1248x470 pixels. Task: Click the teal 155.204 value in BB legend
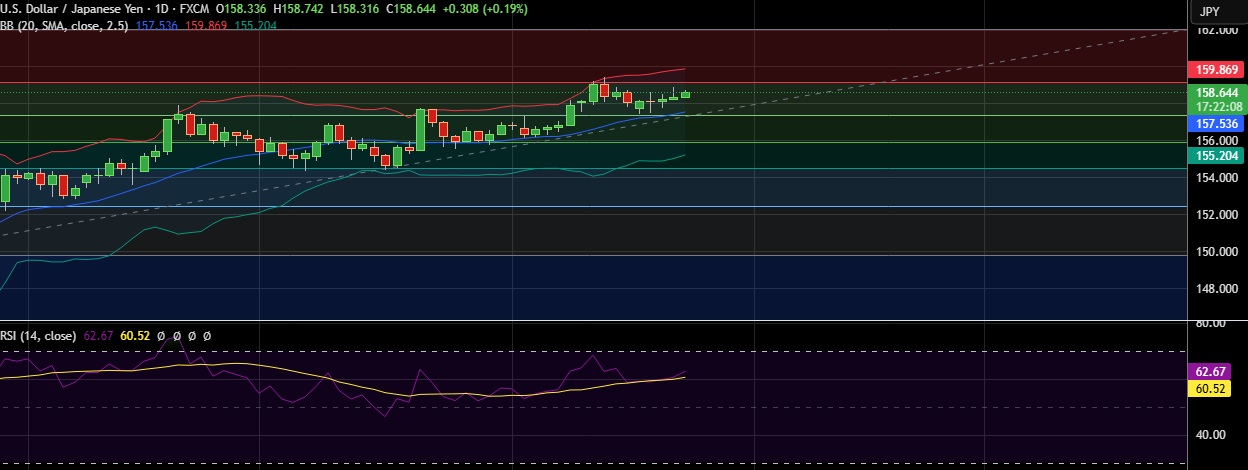tap(254, 25)
